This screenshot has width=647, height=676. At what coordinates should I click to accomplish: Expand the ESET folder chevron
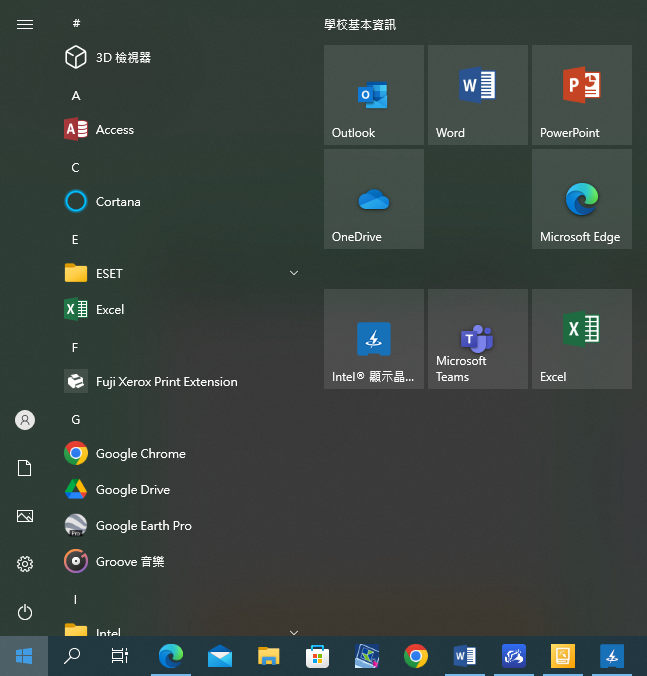coord(294,273)
